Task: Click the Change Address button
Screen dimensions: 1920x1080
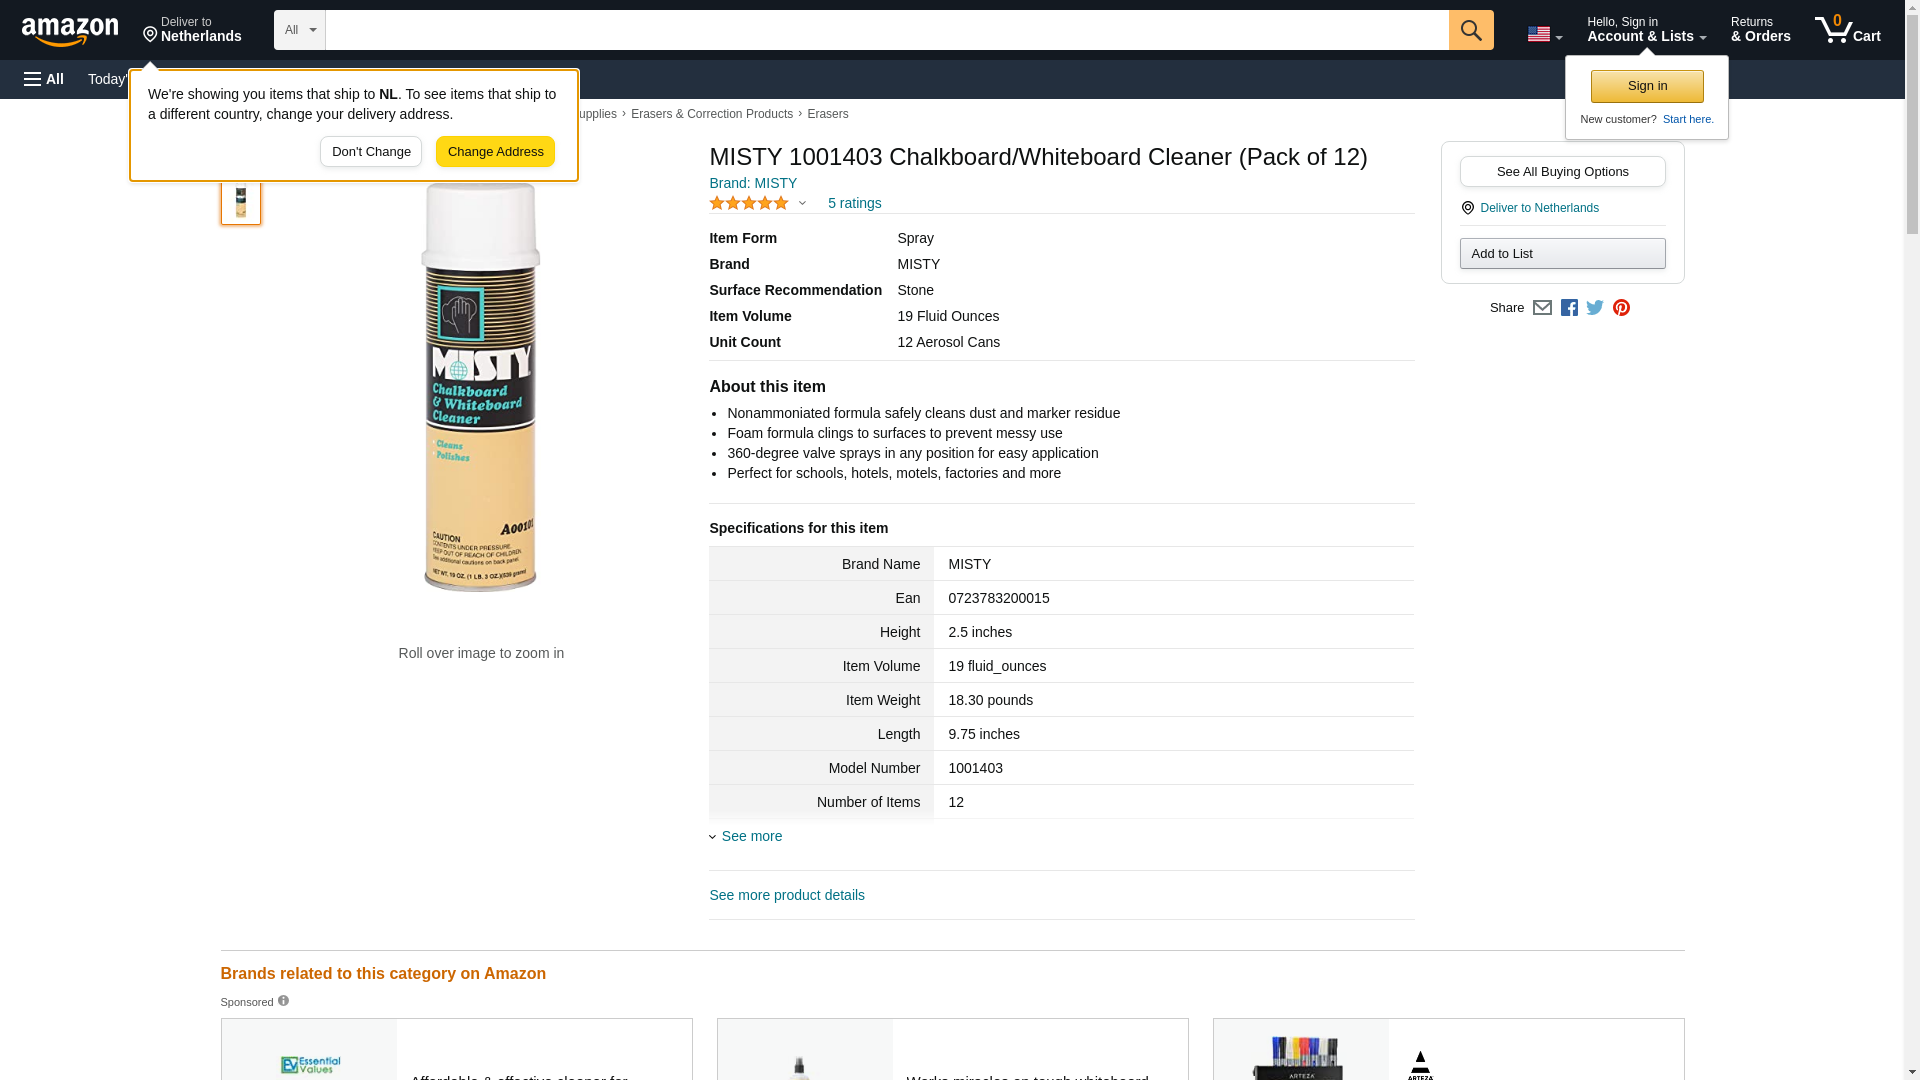Action: point(495,152)
